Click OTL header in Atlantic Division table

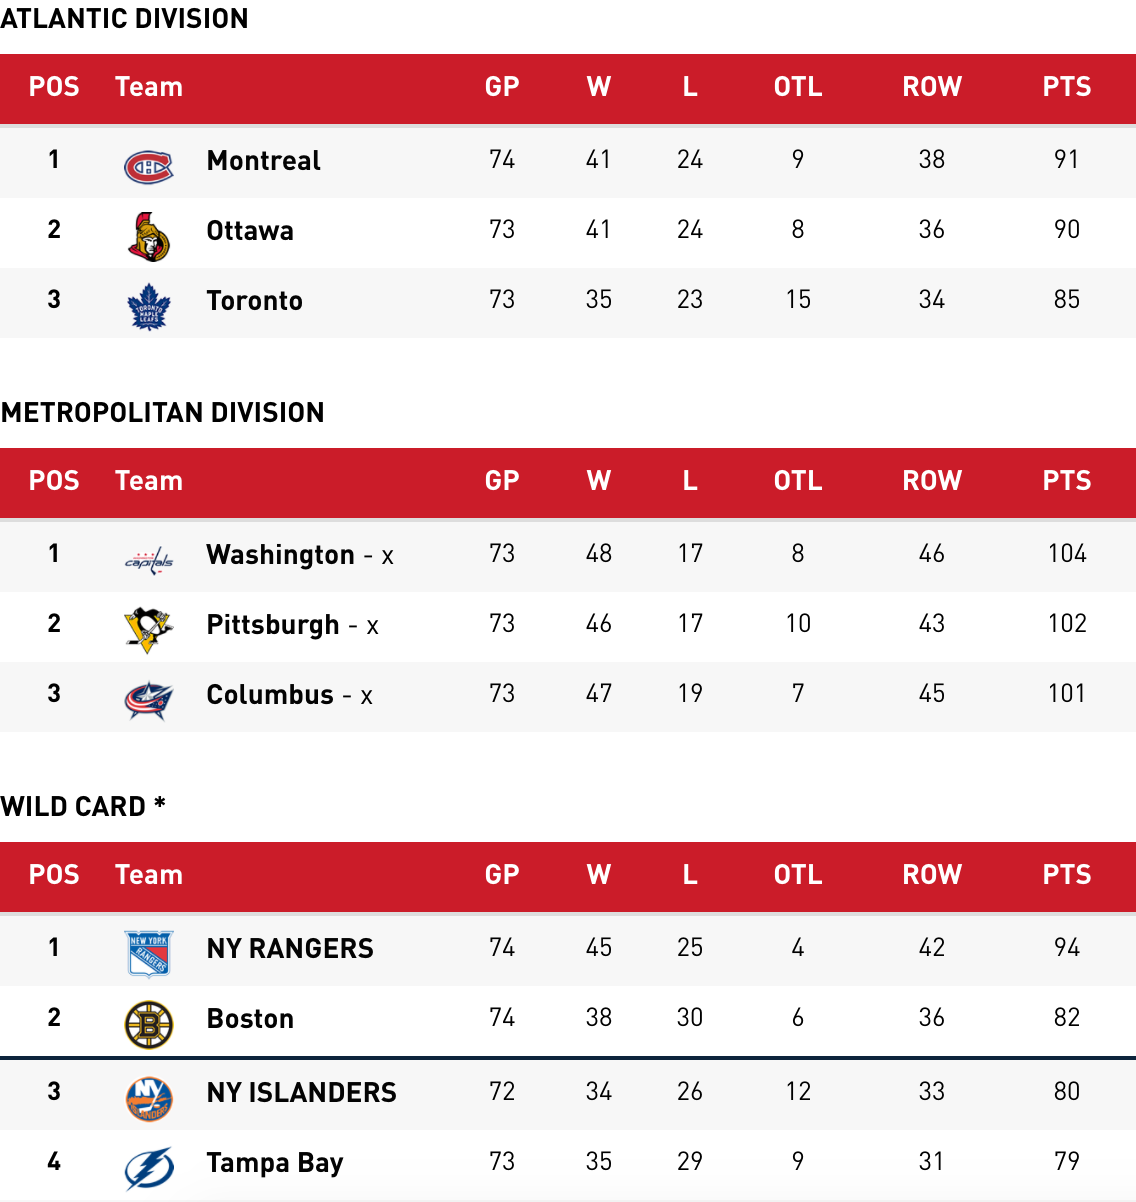[x=798, y=87]
